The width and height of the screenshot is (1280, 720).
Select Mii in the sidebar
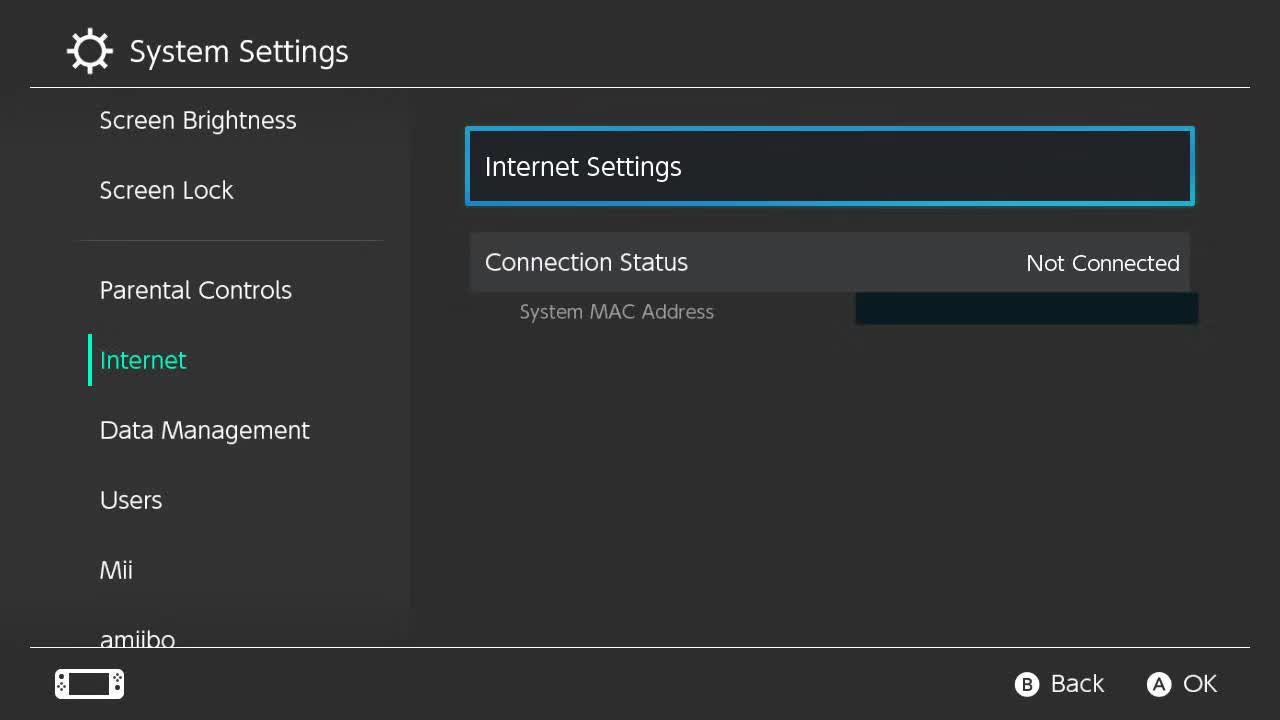coord(116,571)
